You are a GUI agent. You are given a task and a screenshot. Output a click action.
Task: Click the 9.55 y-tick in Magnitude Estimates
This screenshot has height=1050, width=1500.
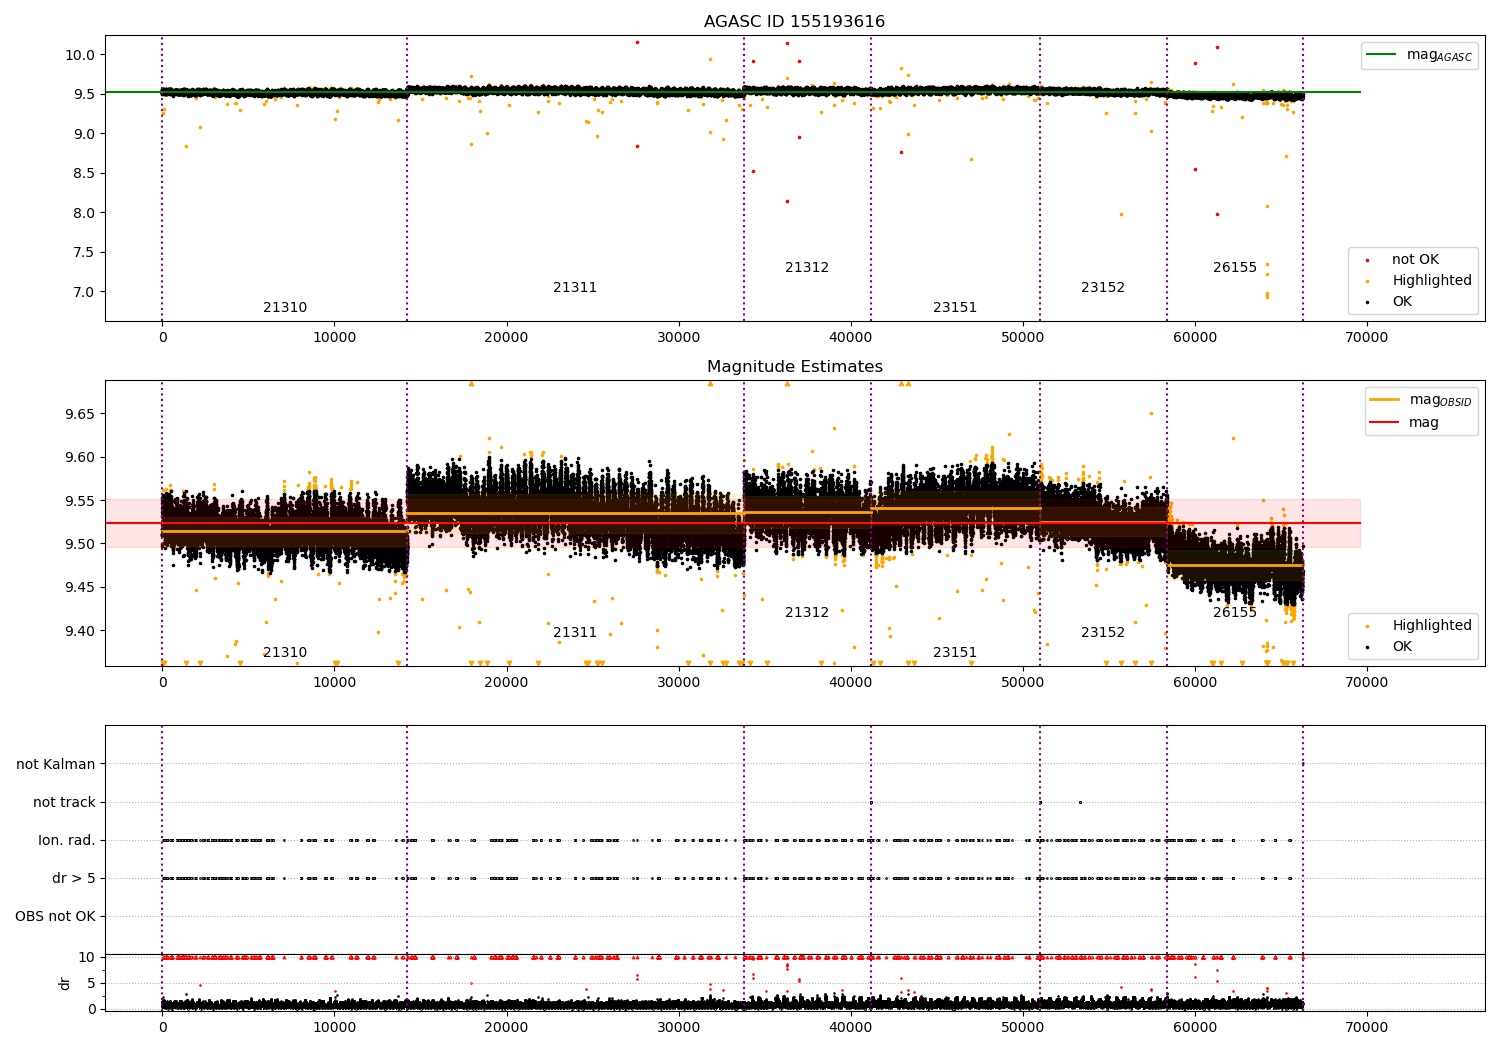(x=82, y=501)
